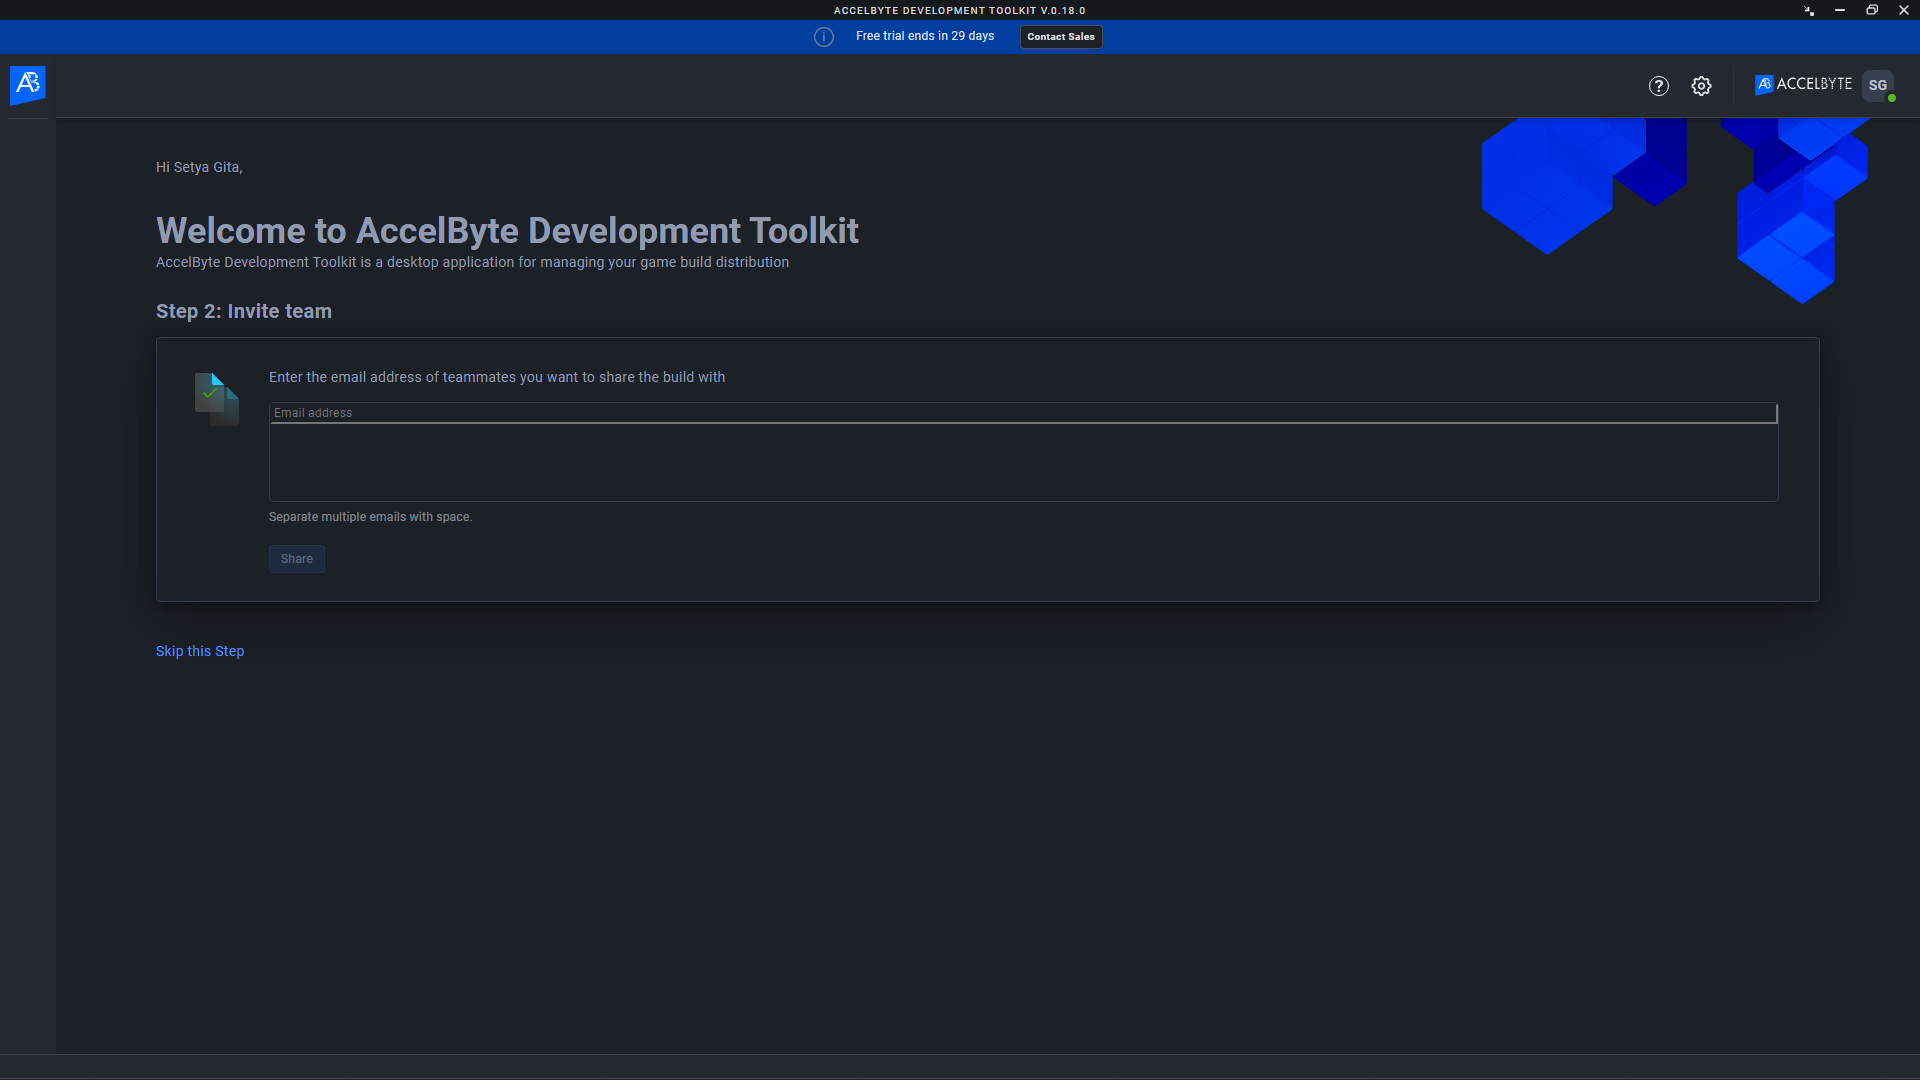This screenshot has width=1920, height=1080.
Task: Click 'Welcome to AccelByte Development Toolkit' heading
Action: coord(507,230)
